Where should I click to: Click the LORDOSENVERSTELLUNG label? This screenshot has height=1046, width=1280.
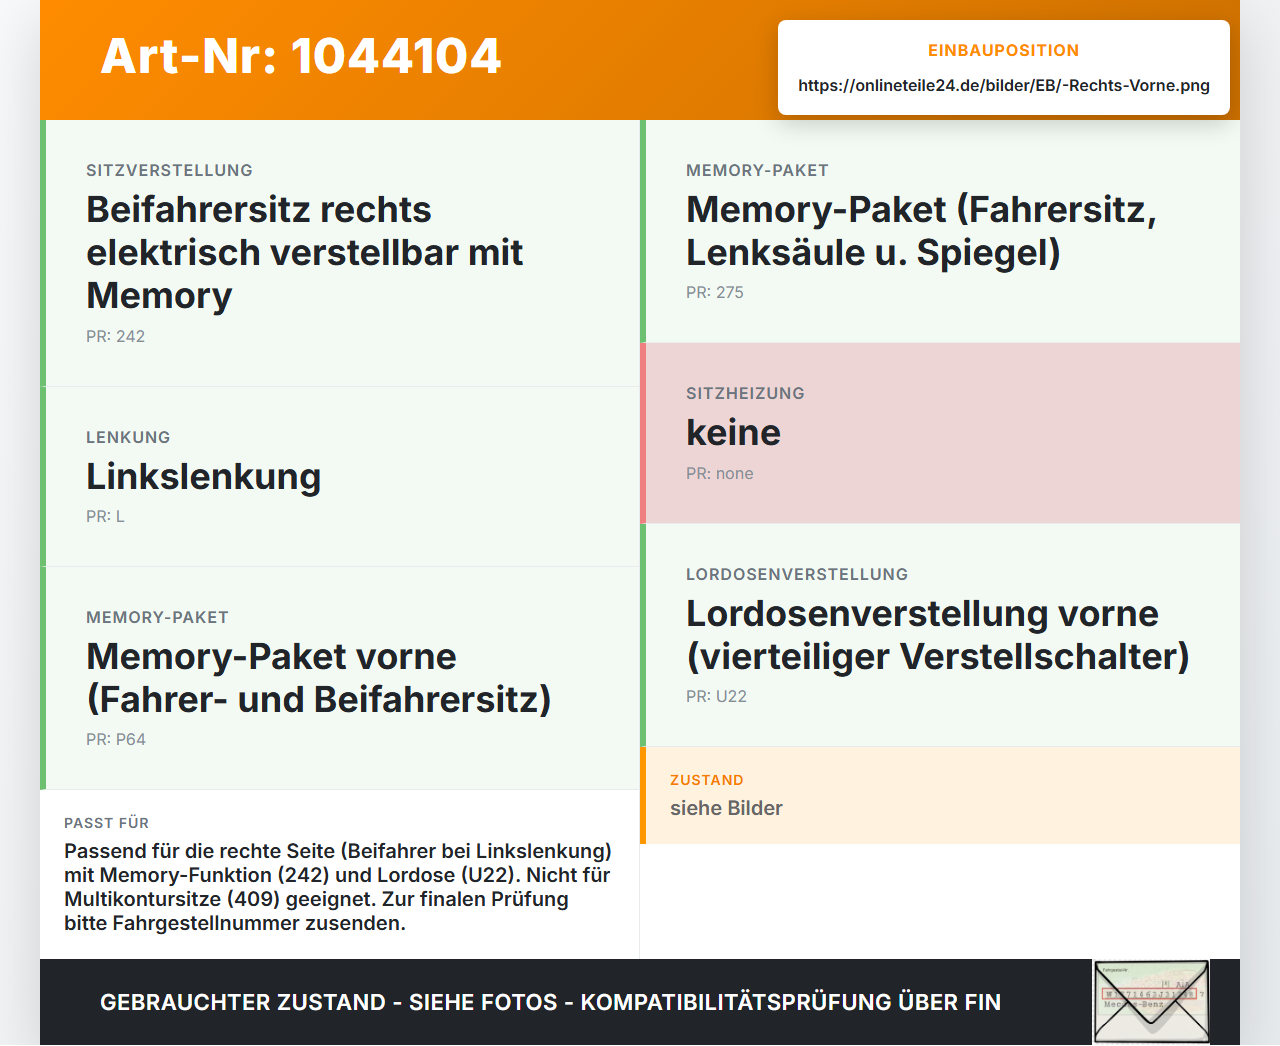[797, 574]
